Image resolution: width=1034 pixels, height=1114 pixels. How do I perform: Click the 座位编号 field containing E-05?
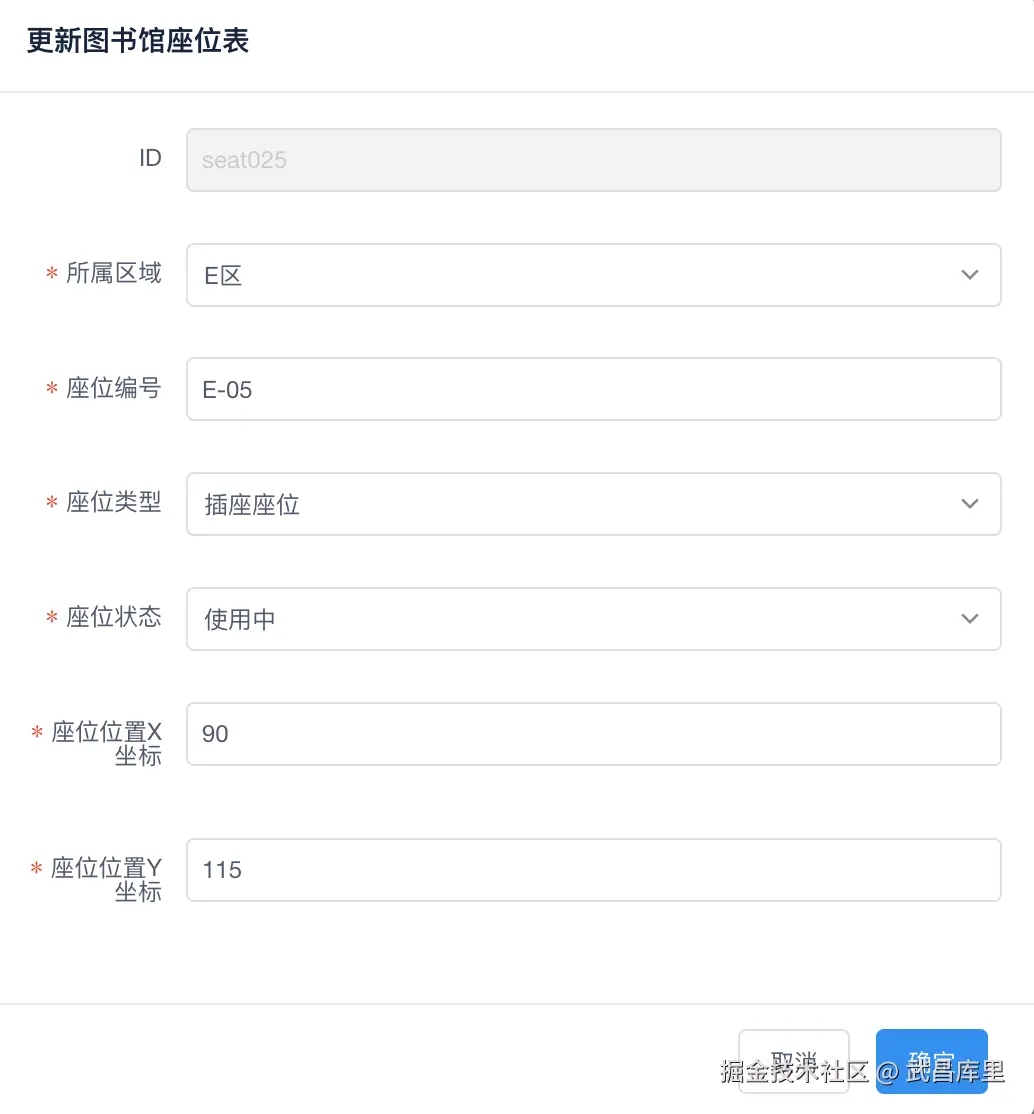coord(592,389)
